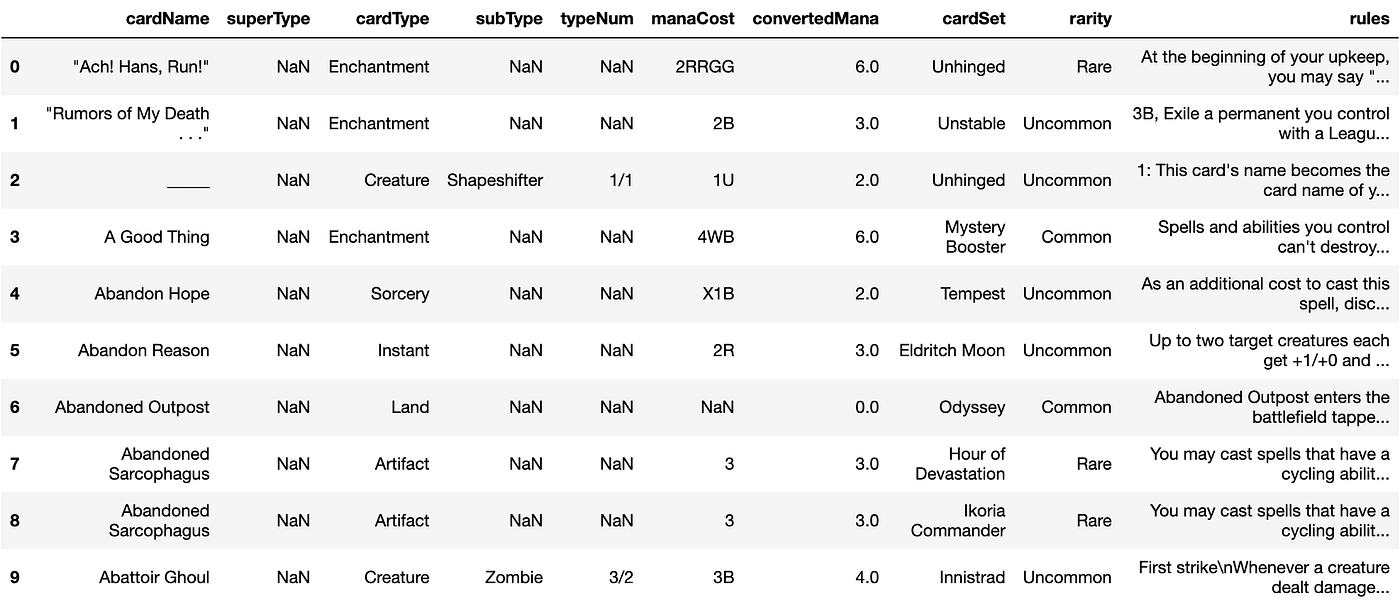Select the typeNum column header
This screenshot has width=1400, height=606.
(597, 18)
